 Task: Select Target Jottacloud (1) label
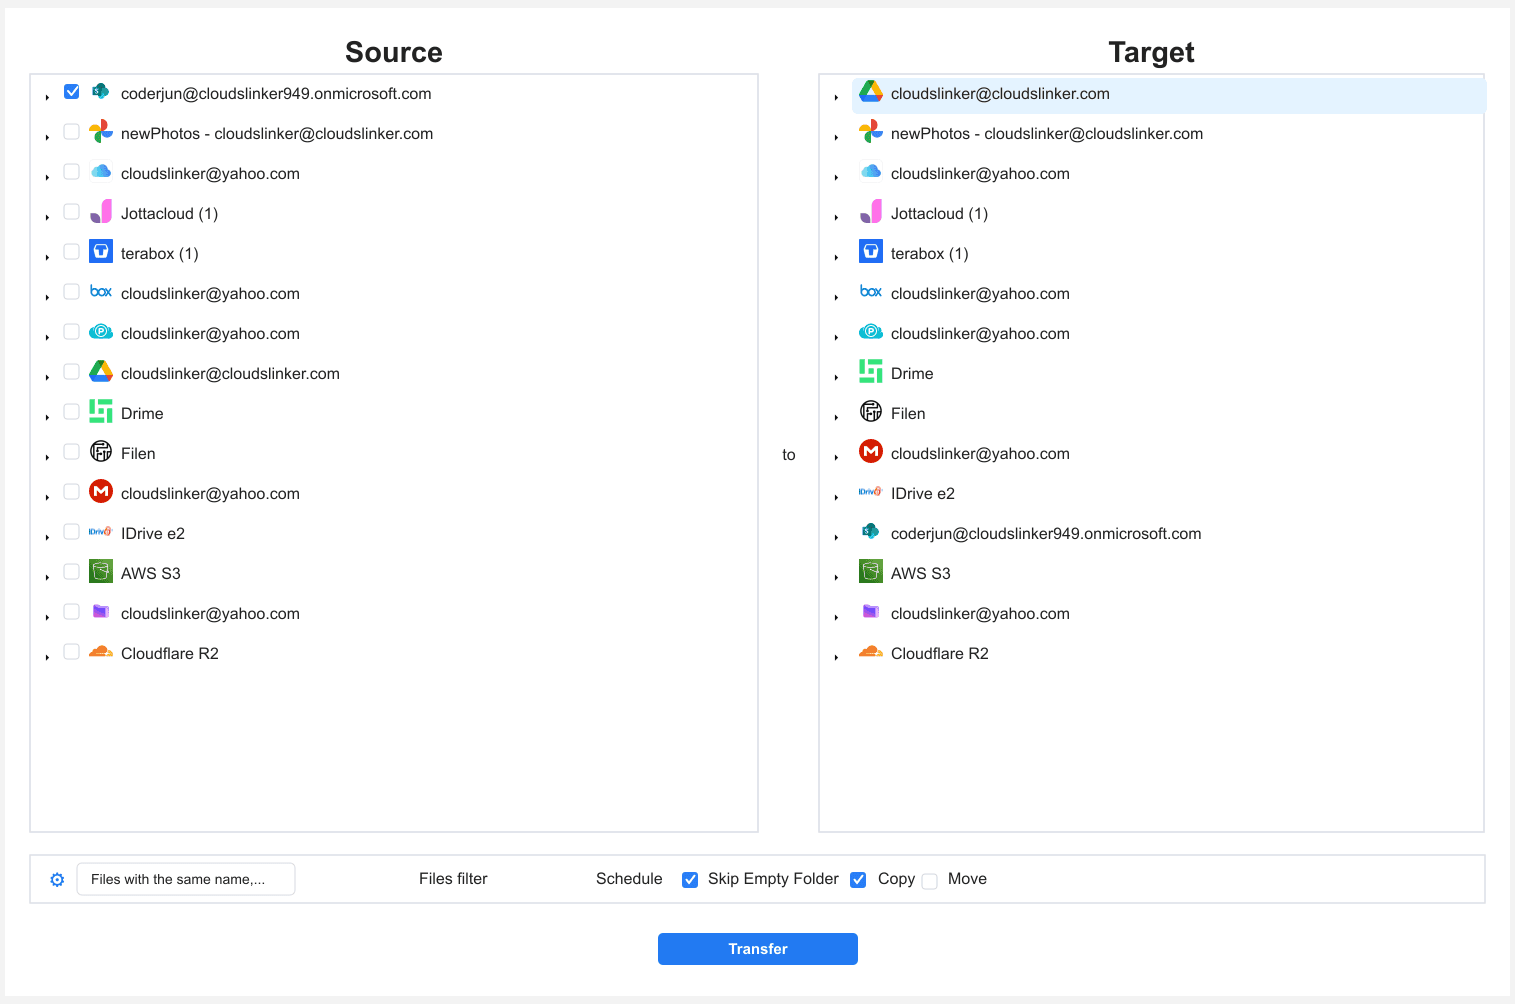click(939, 214)
